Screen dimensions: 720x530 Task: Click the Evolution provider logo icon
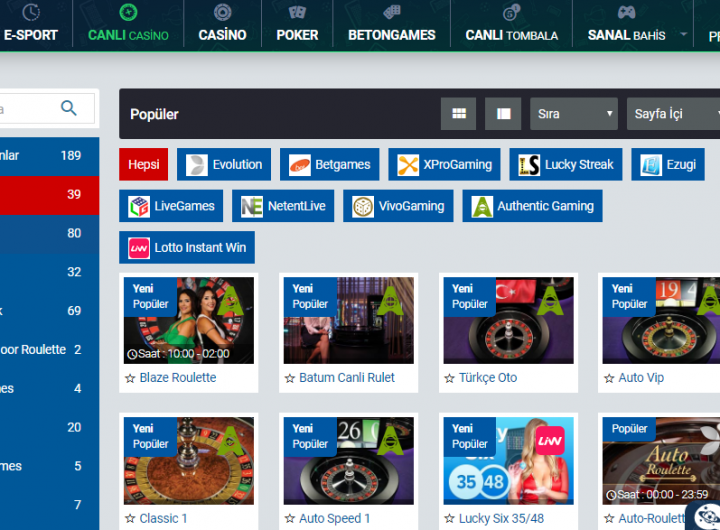[x=197, y=165]
